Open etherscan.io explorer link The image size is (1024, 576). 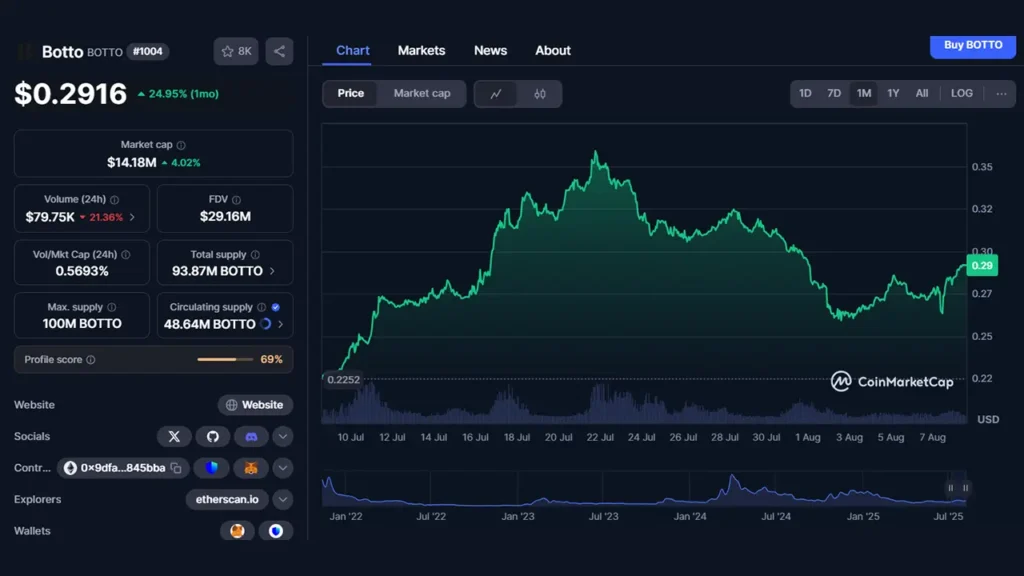coord(227,500)
